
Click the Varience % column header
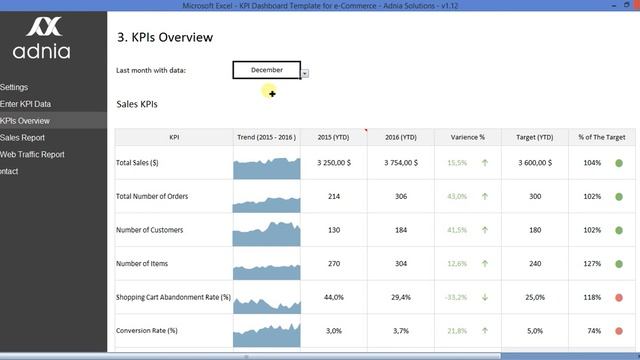[x=468, y=137]
